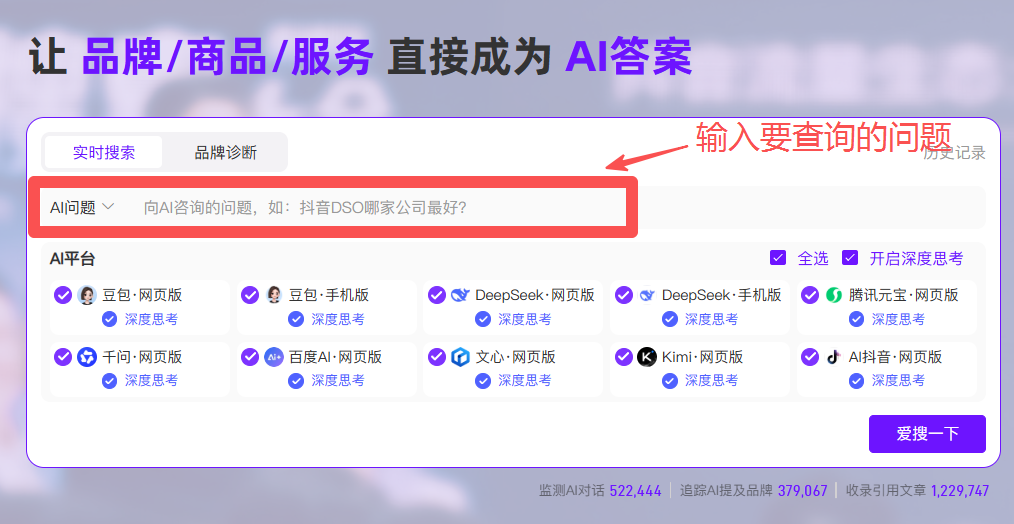Open the AI问题 dropdown
This screenshot has height=524, width=1014.
(x=82, y=207)
